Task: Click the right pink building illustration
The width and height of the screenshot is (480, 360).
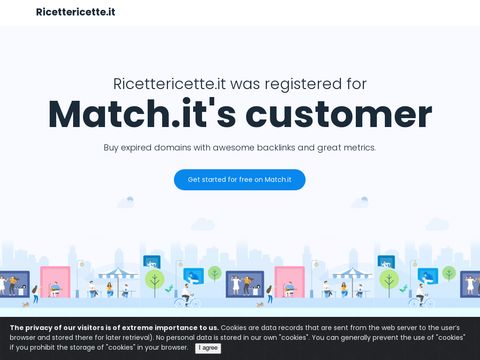Action: [x=289, y=282]
